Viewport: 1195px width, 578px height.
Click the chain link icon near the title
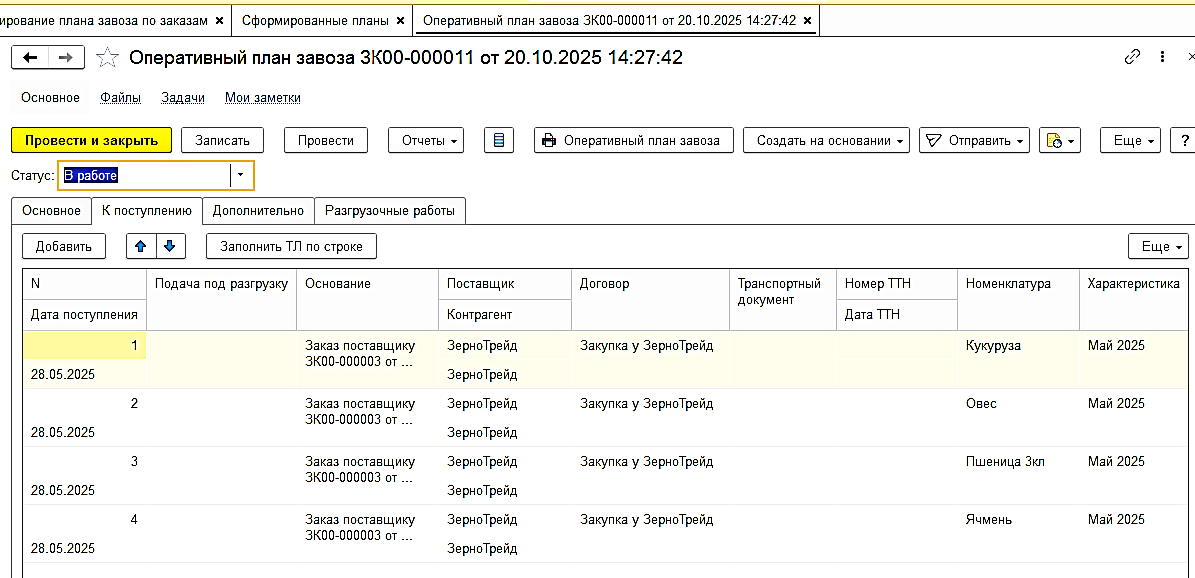click(1132, 57)
